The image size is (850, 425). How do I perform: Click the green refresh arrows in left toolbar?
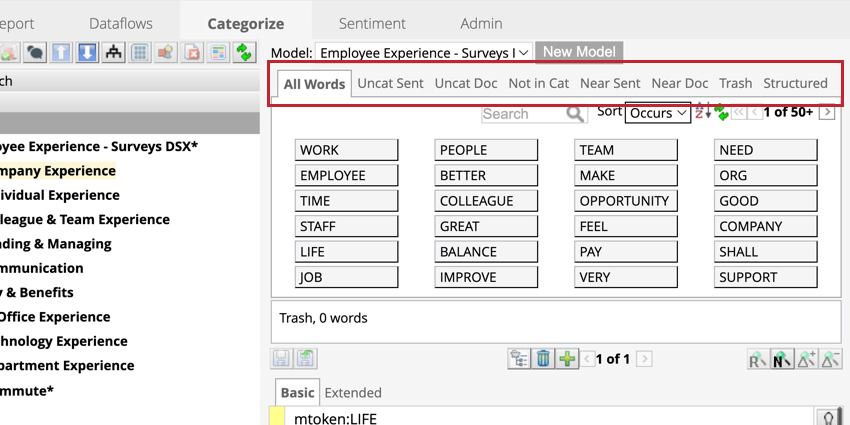(x=244, y=53)
